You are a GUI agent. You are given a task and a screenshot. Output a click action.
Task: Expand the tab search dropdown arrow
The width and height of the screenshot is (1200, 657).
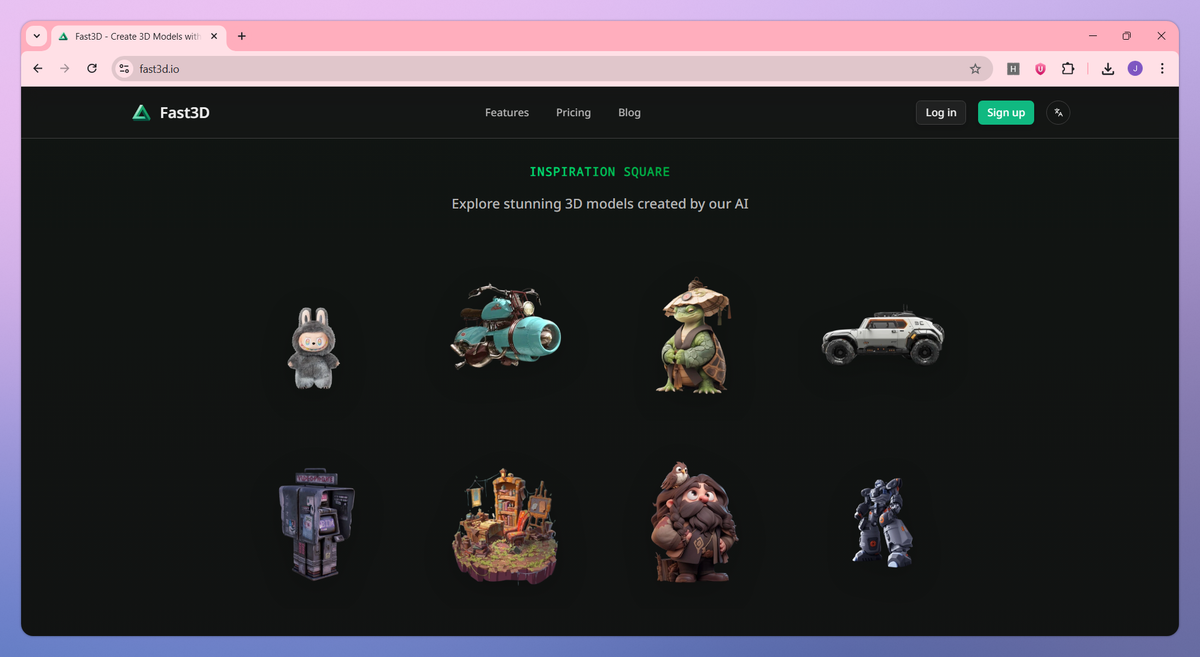tap(37, 36)
